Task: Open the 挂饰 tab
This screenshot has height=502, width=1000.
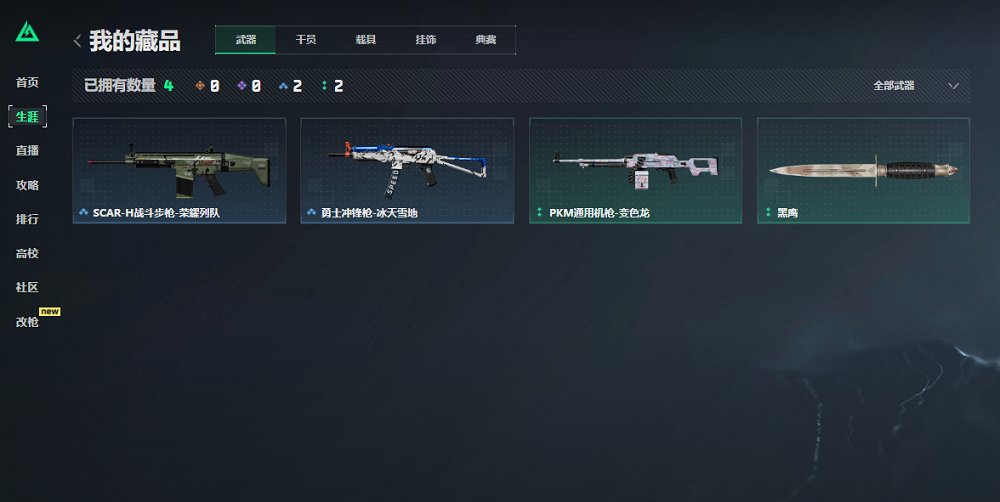Action: pos(425,40)
